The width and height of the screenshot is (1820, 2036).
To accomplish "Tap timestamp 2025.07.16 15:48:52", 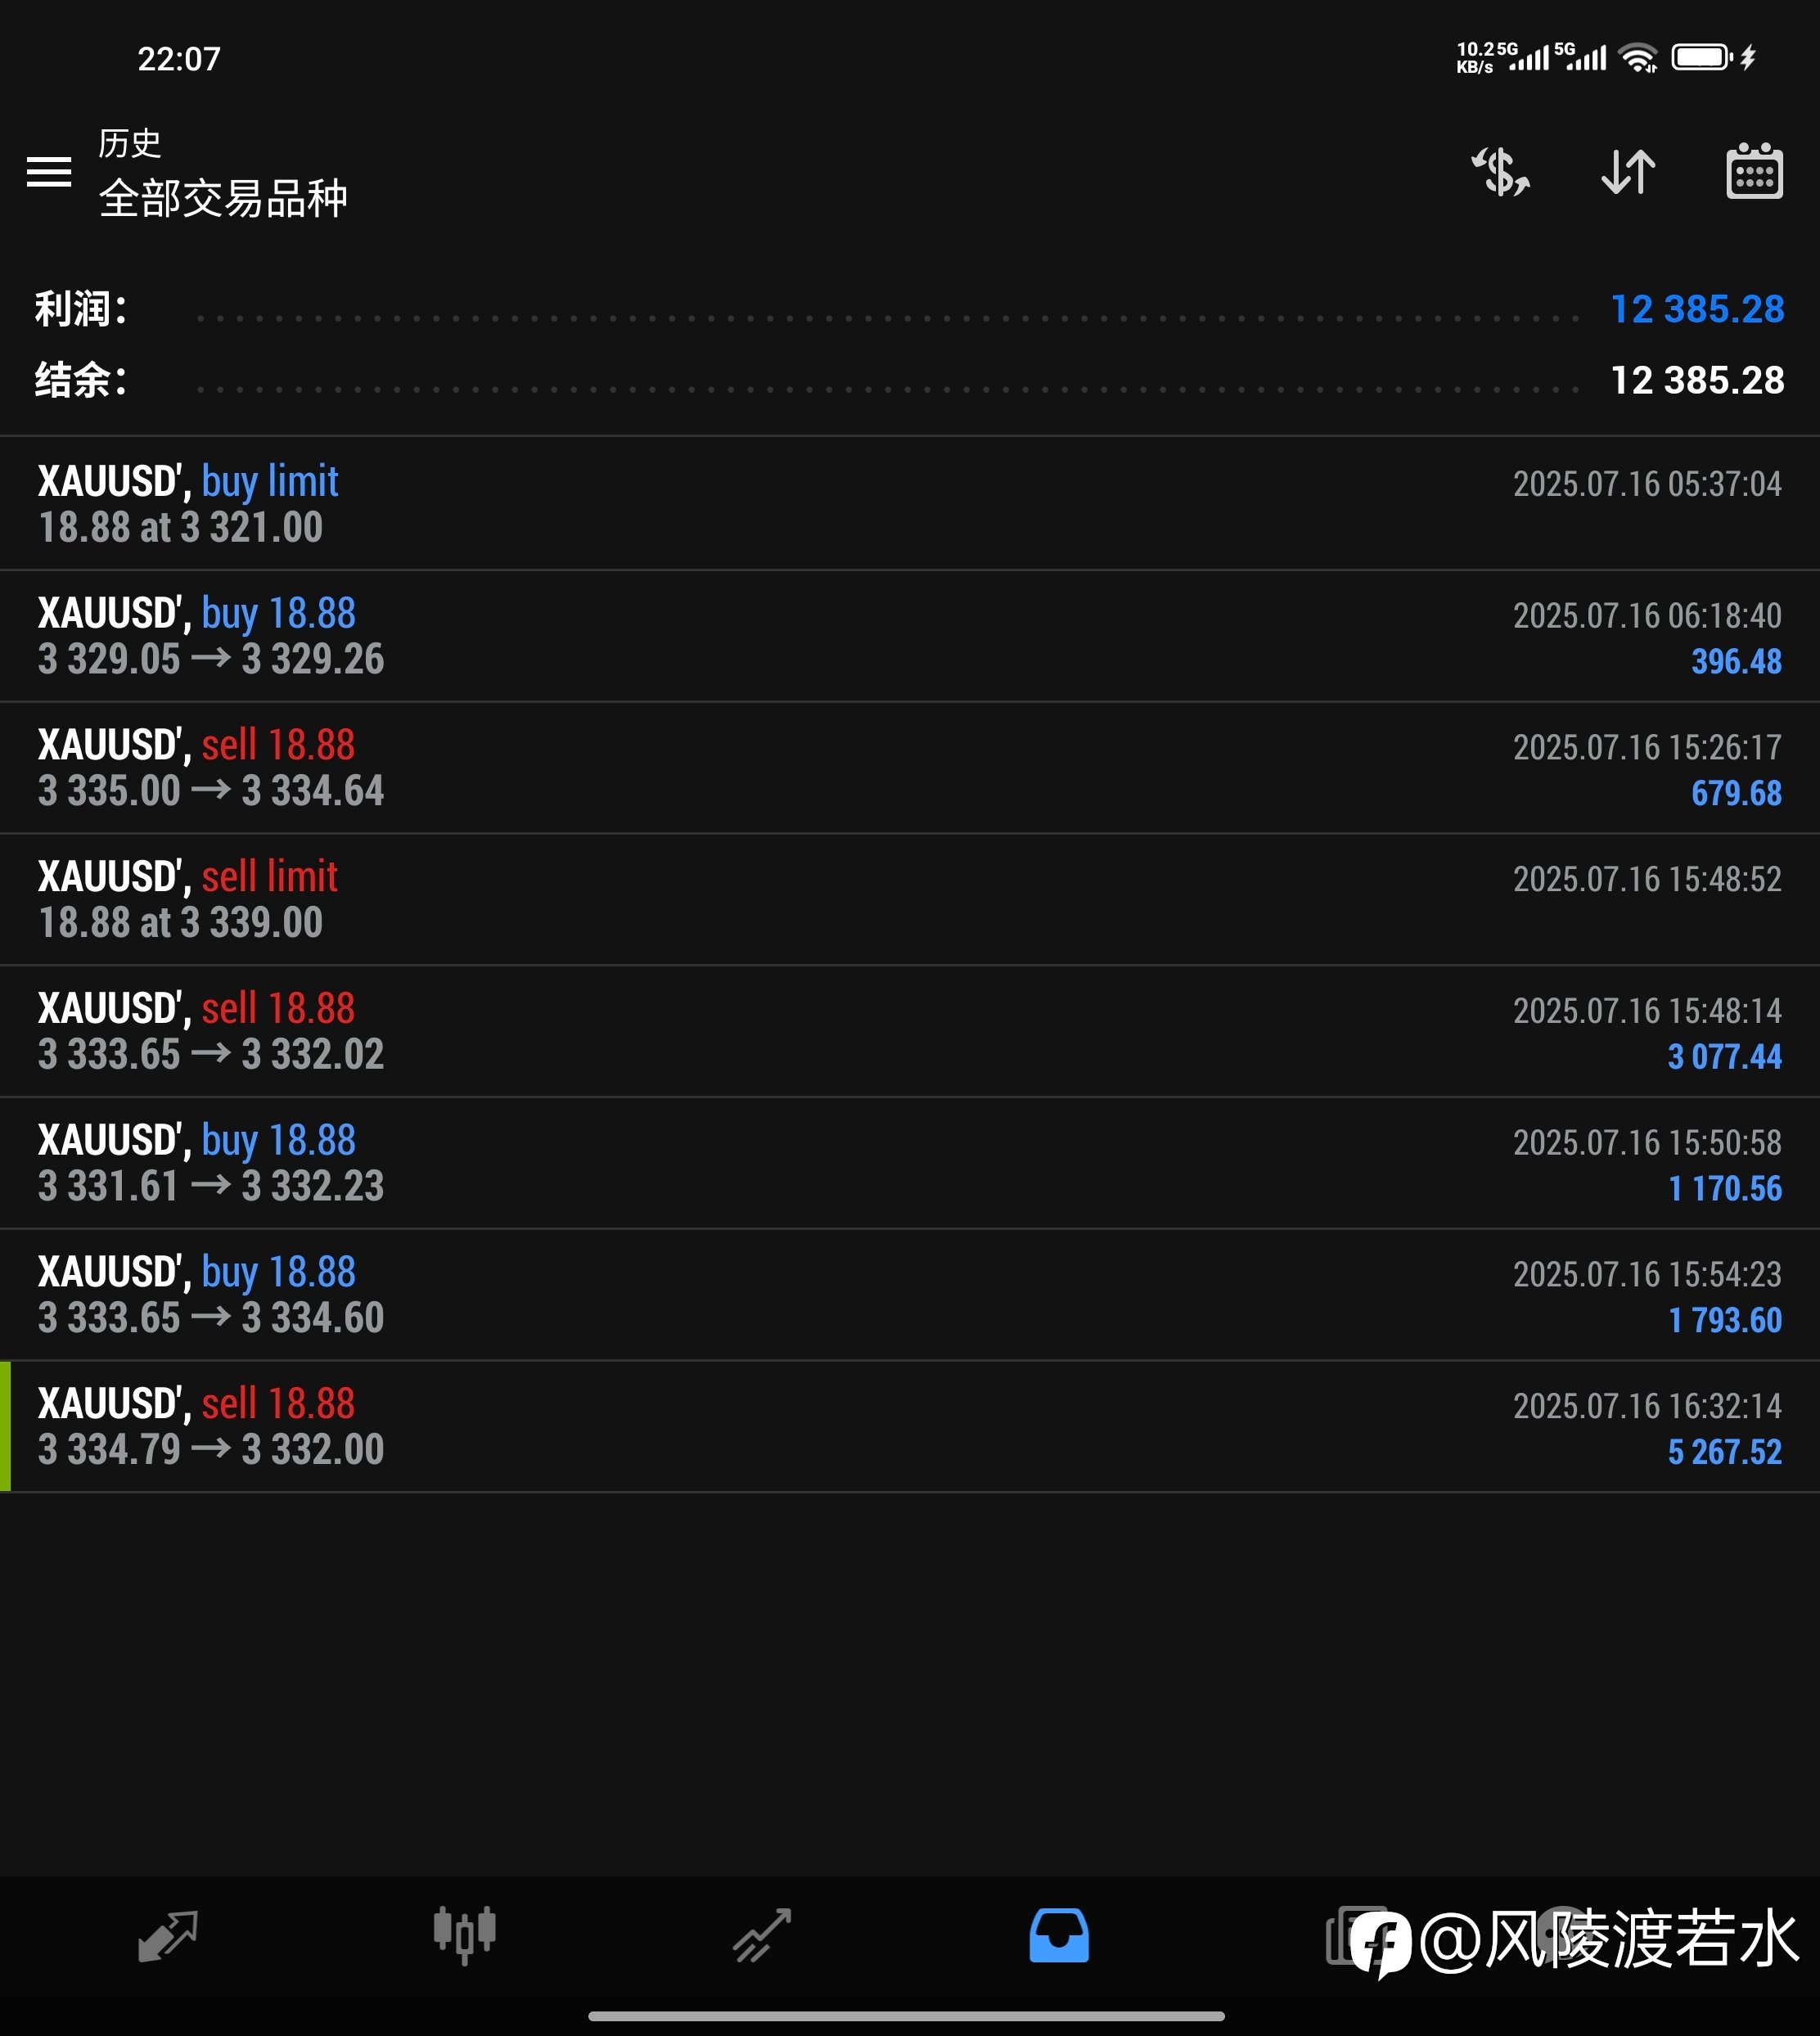I will [1647, 880].
